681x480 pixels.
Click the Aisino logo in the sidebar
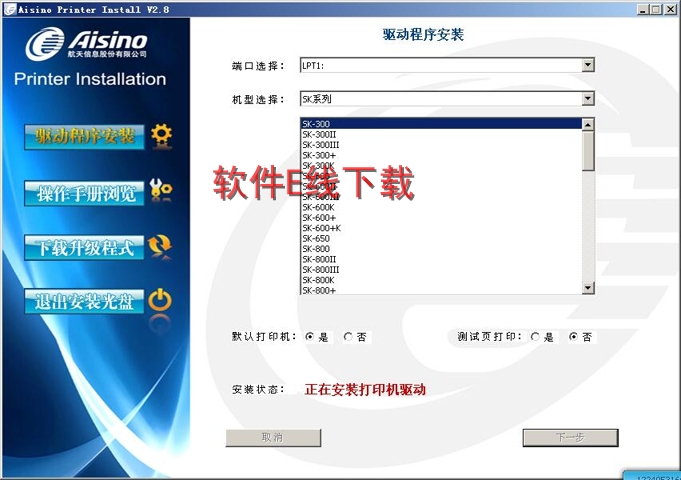[x=88, y=43]
